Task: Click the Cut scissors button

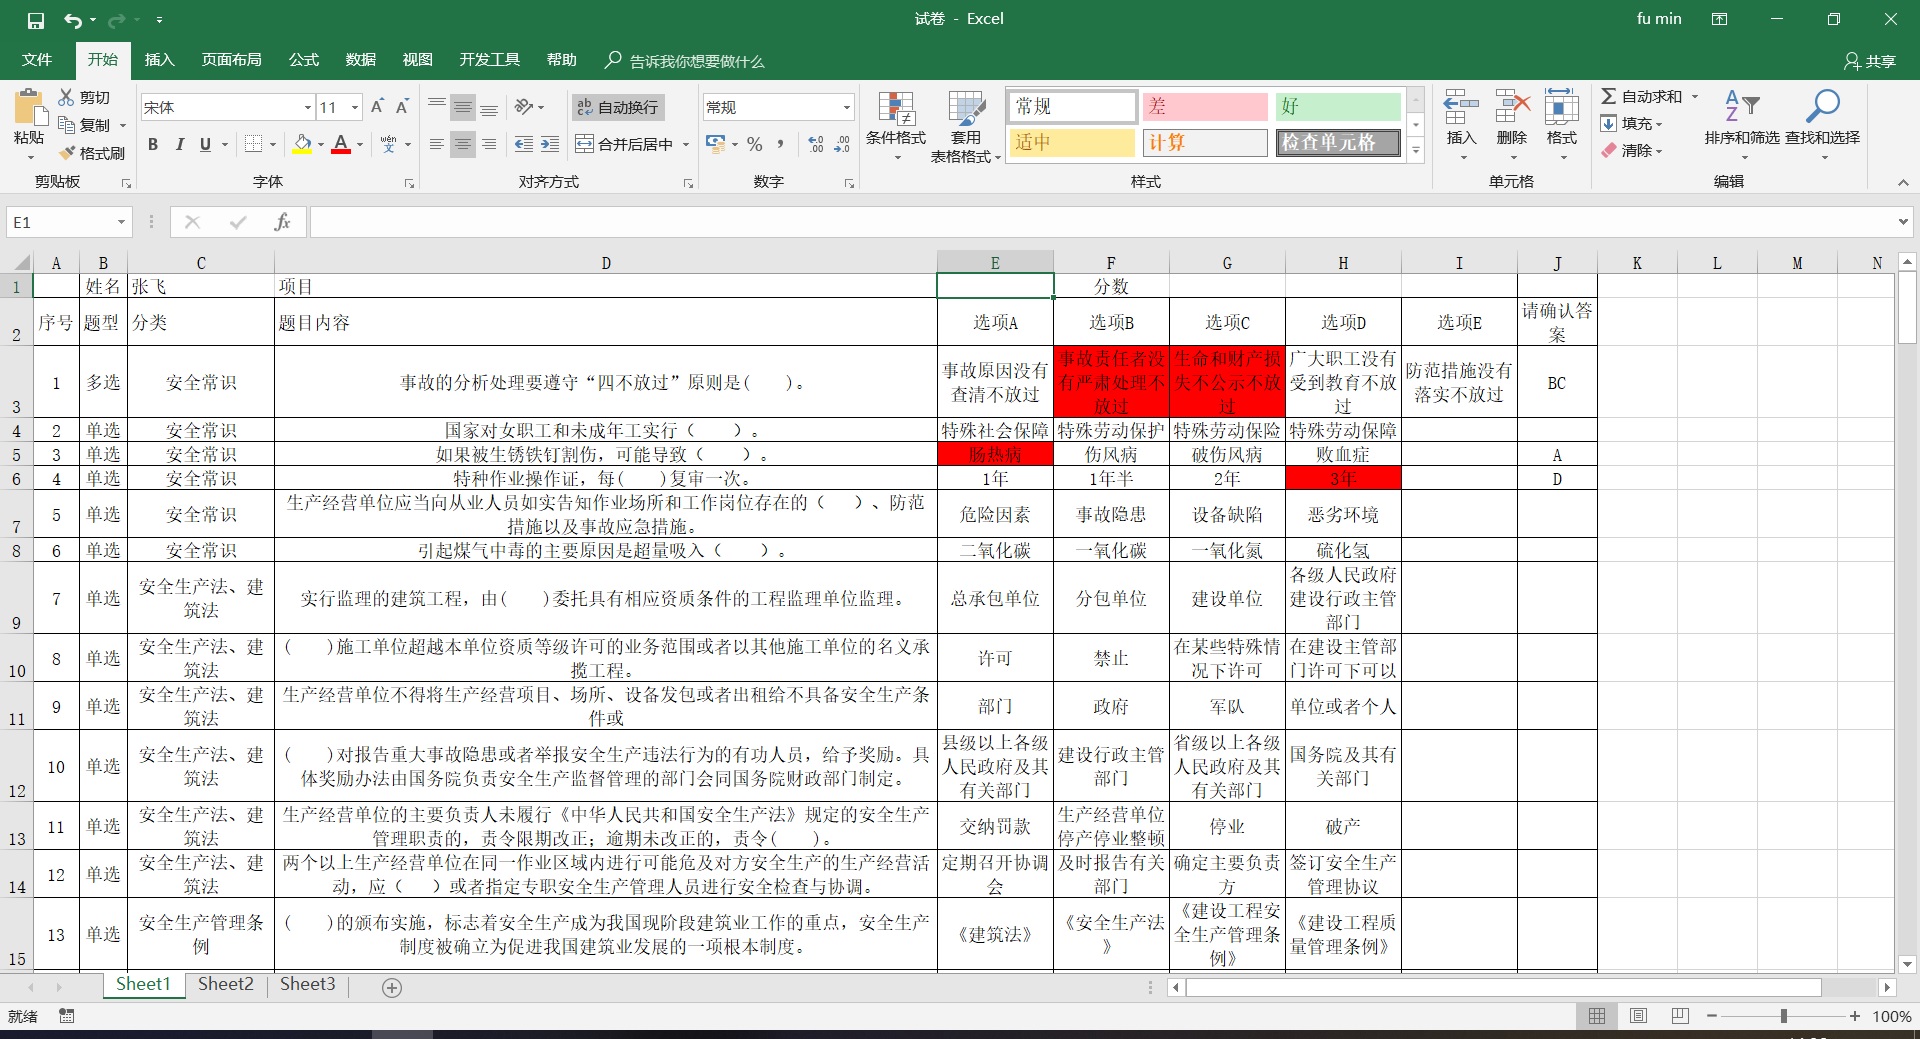Action: pos(84,97)
